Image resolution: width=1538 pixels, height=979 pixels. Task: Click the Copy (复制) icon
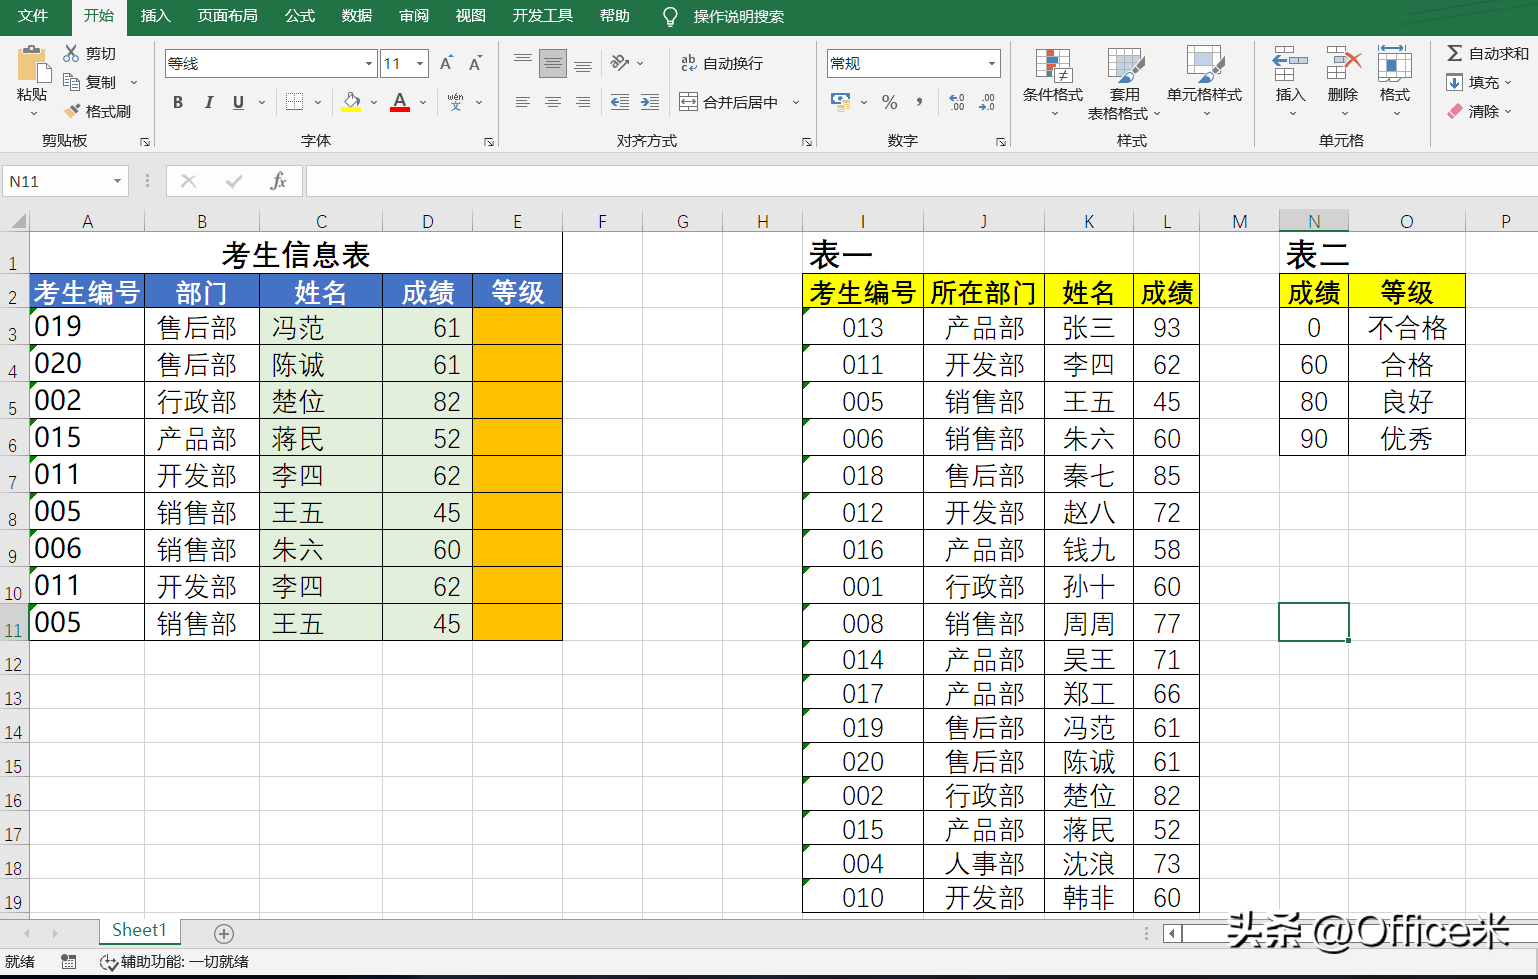coord(71,82)
